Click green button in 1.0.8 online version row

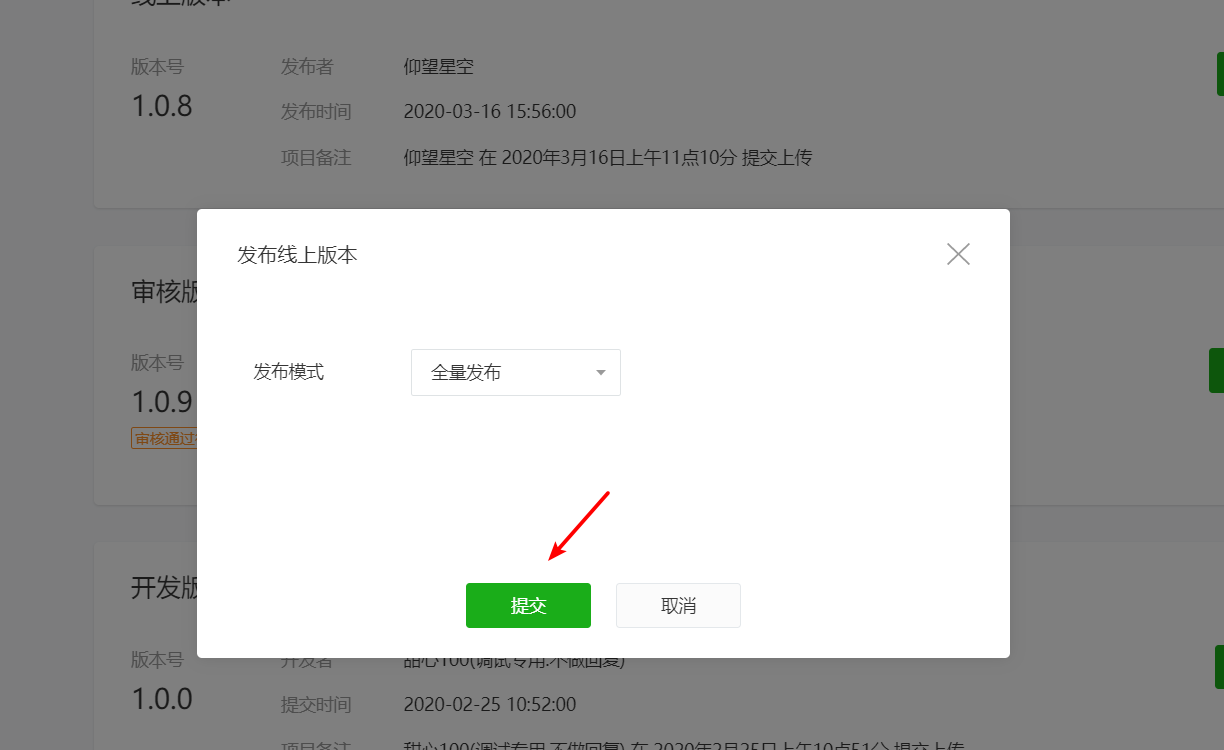[1220, 74]
